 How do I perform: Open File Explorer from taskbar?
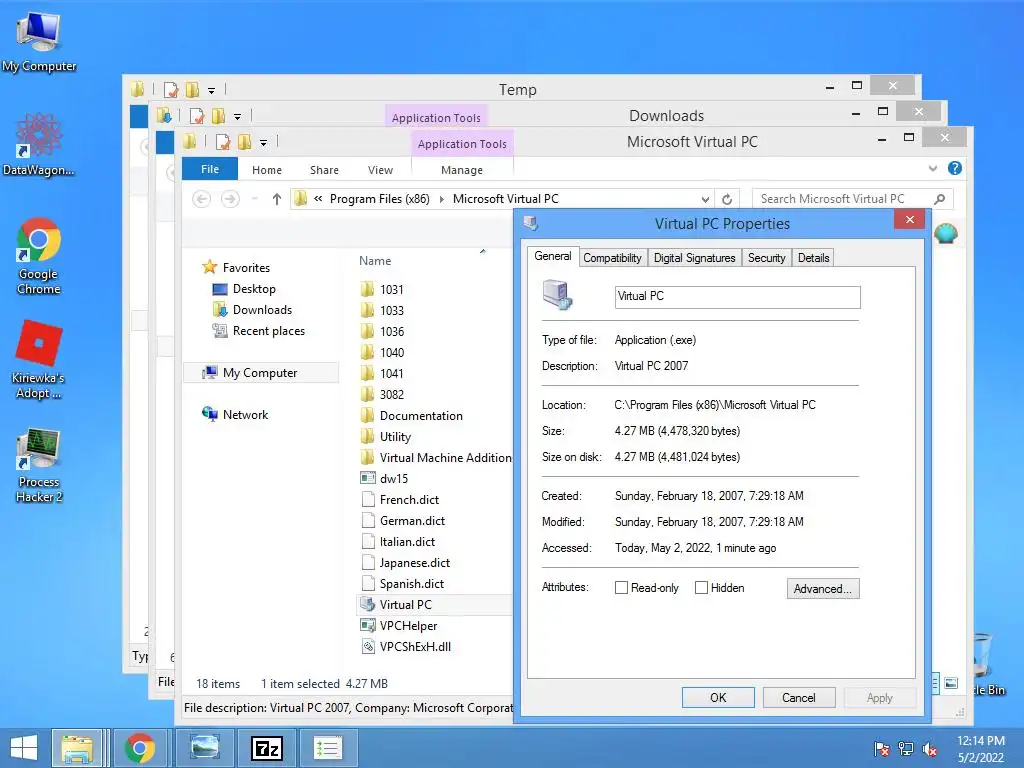(77, 748)
